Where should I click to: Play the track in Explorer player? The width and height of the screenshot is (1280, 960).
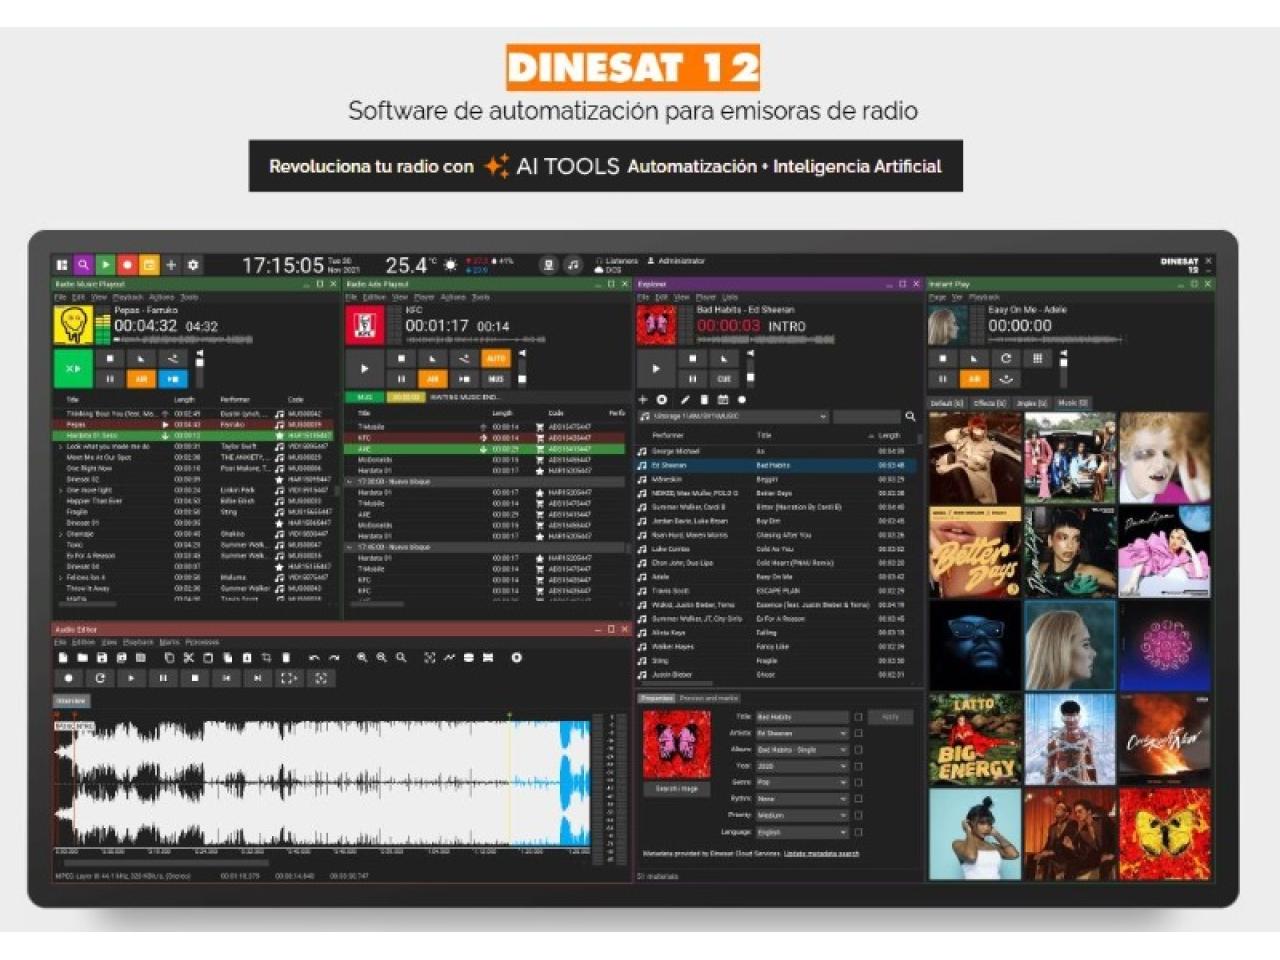(655, 368)
